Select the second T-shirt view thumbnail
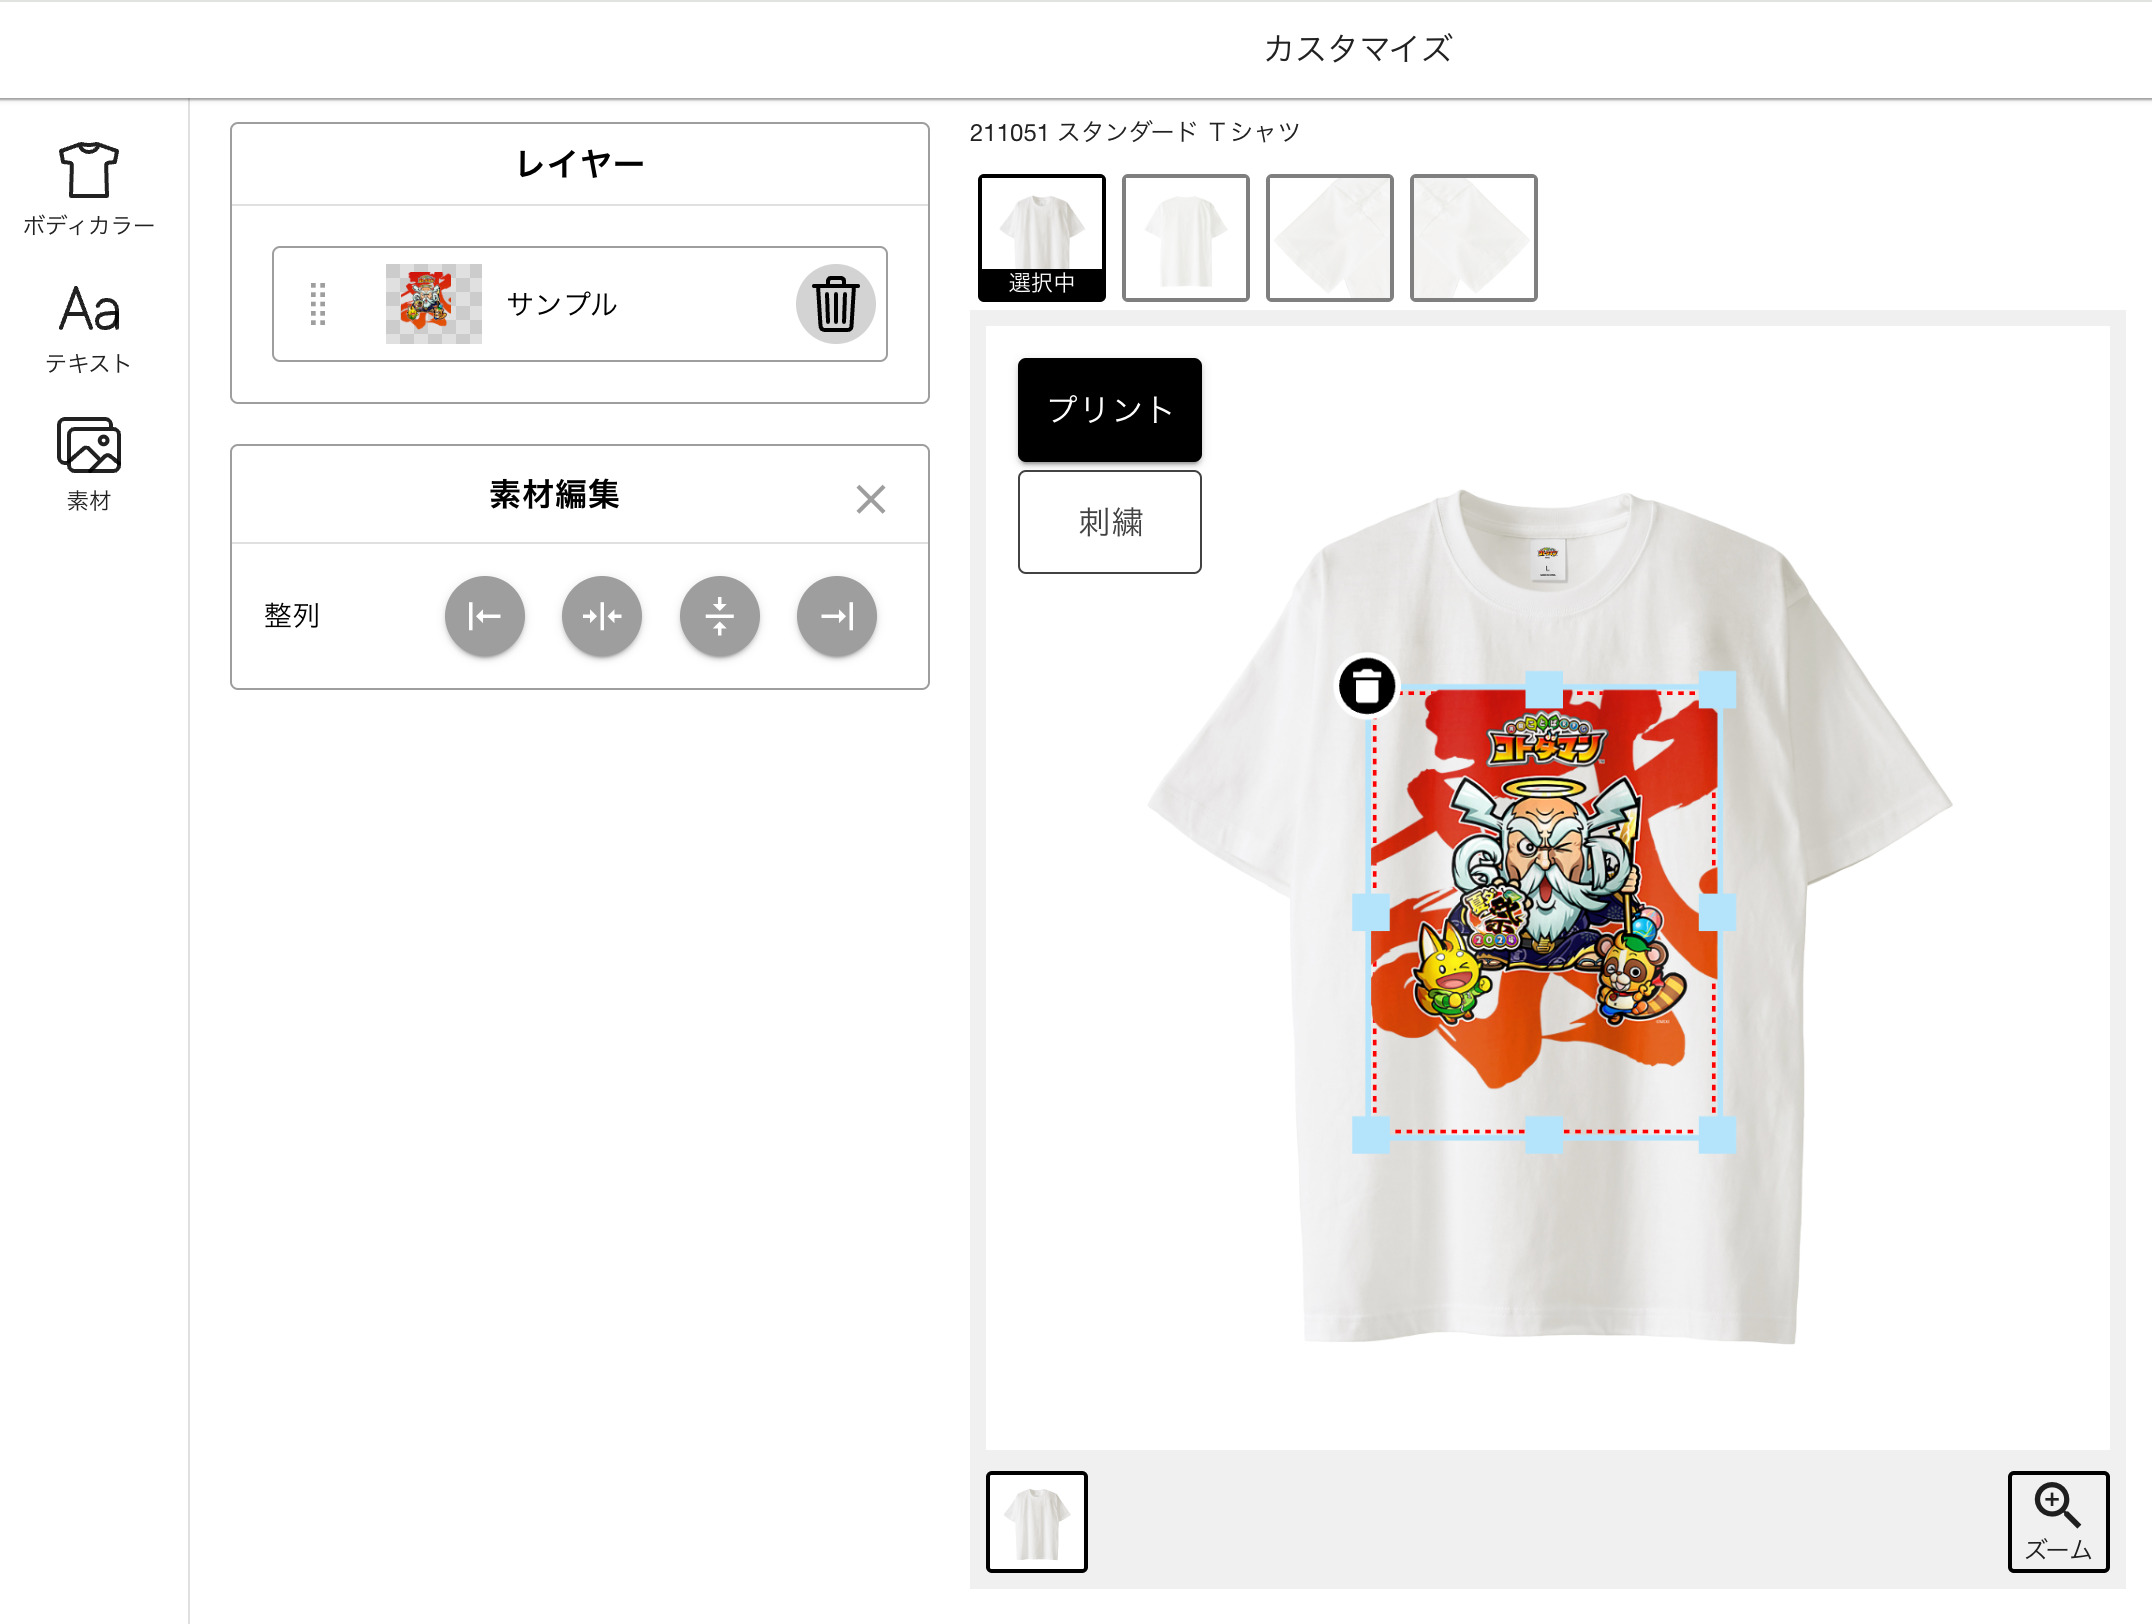Screen dimensions: 2152x1624 tap(1186, 238)
